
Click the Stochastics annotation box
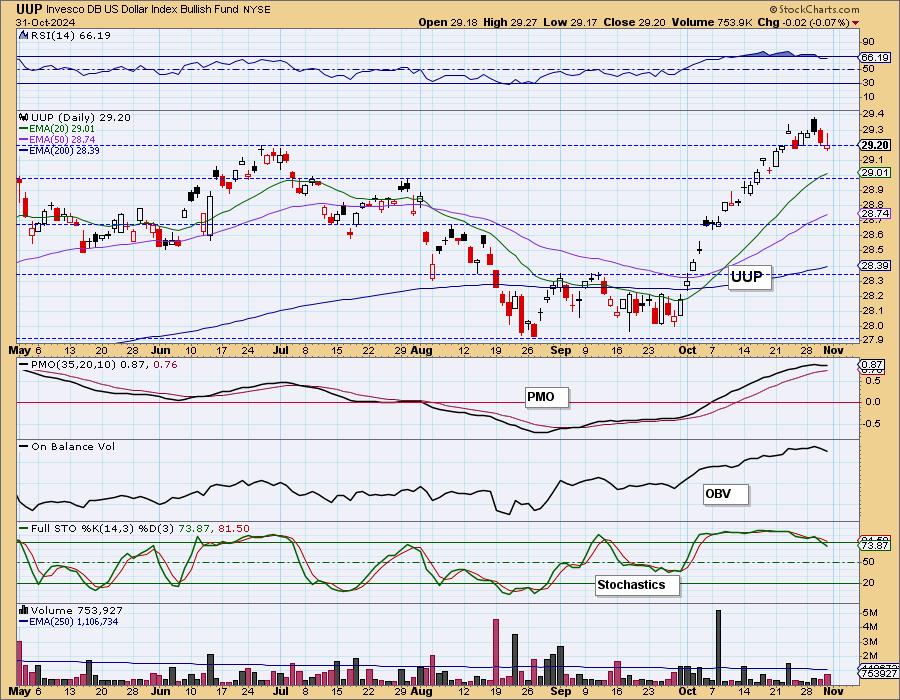click(637, 585)
